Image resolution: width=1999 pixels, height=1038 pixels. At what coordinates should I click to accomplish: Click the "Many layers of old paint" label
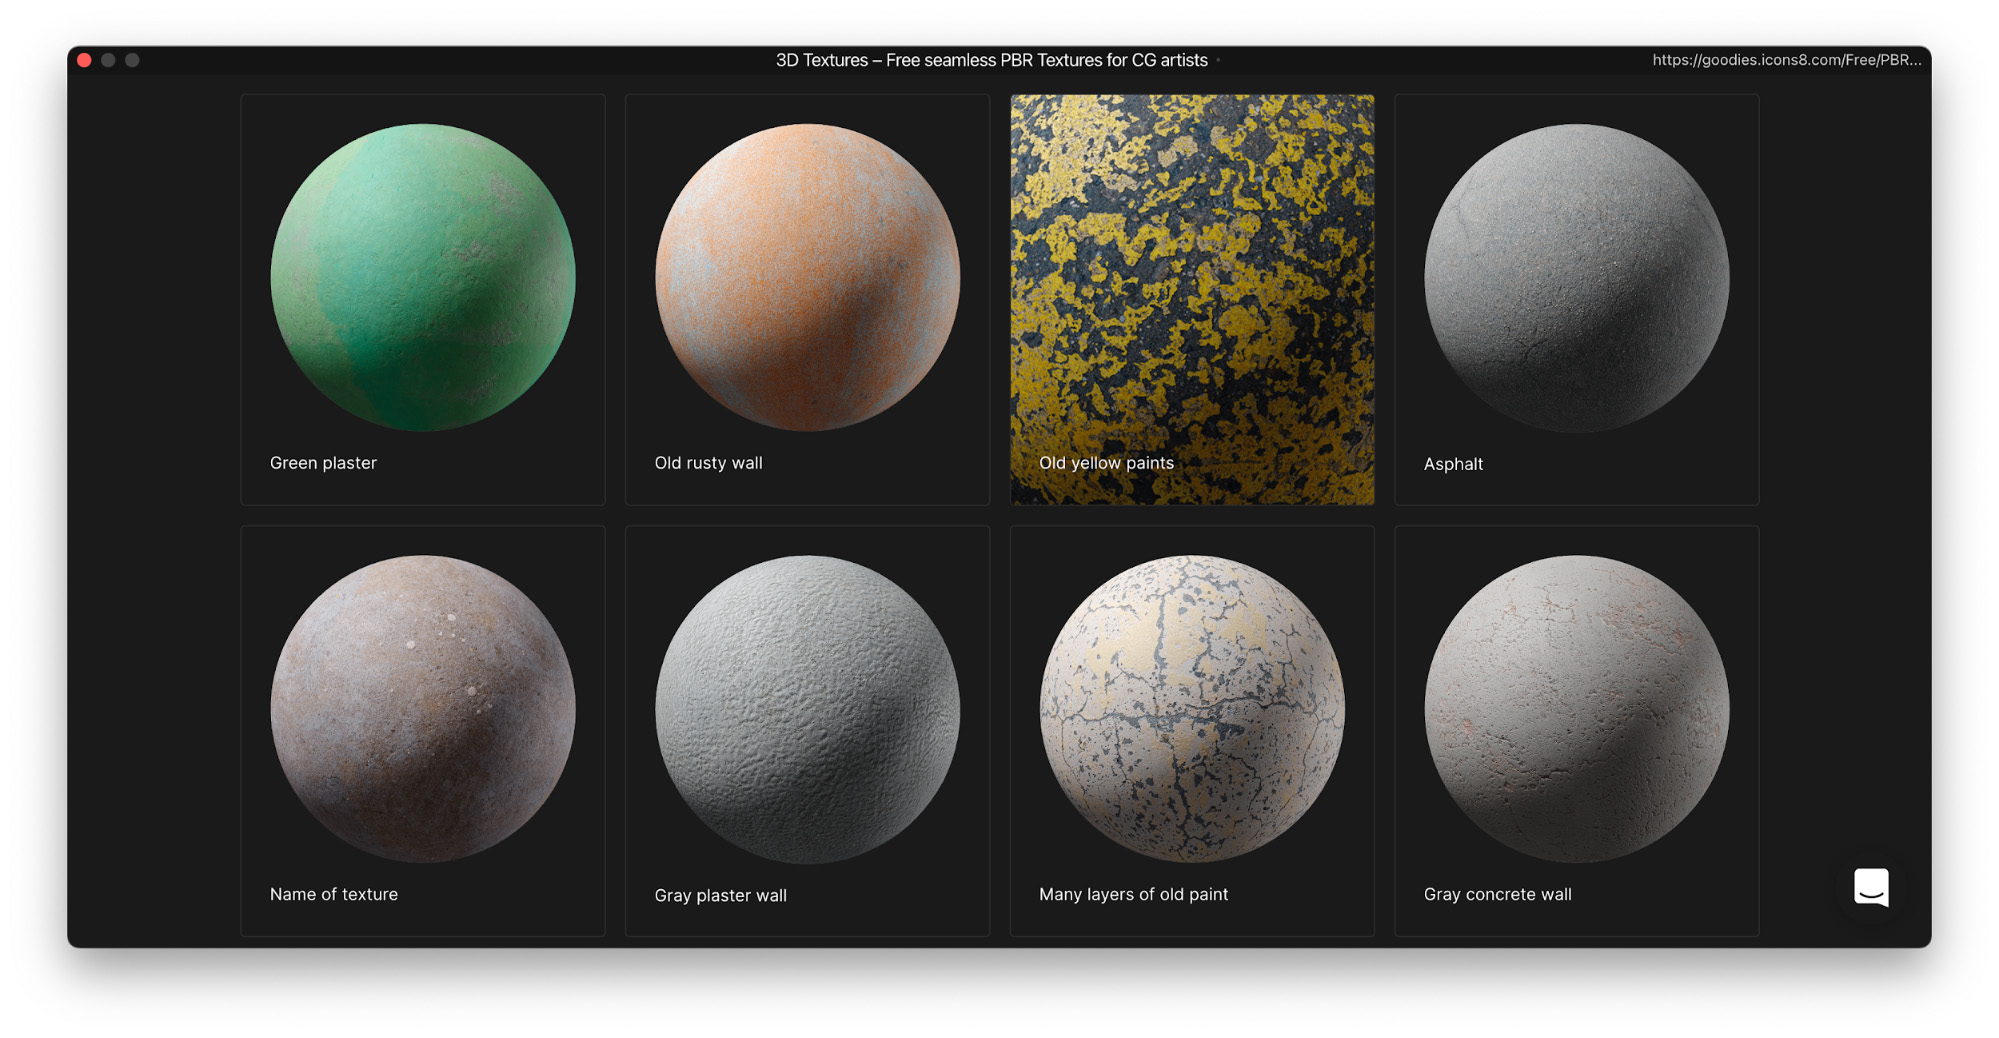tap(1133, 894)
